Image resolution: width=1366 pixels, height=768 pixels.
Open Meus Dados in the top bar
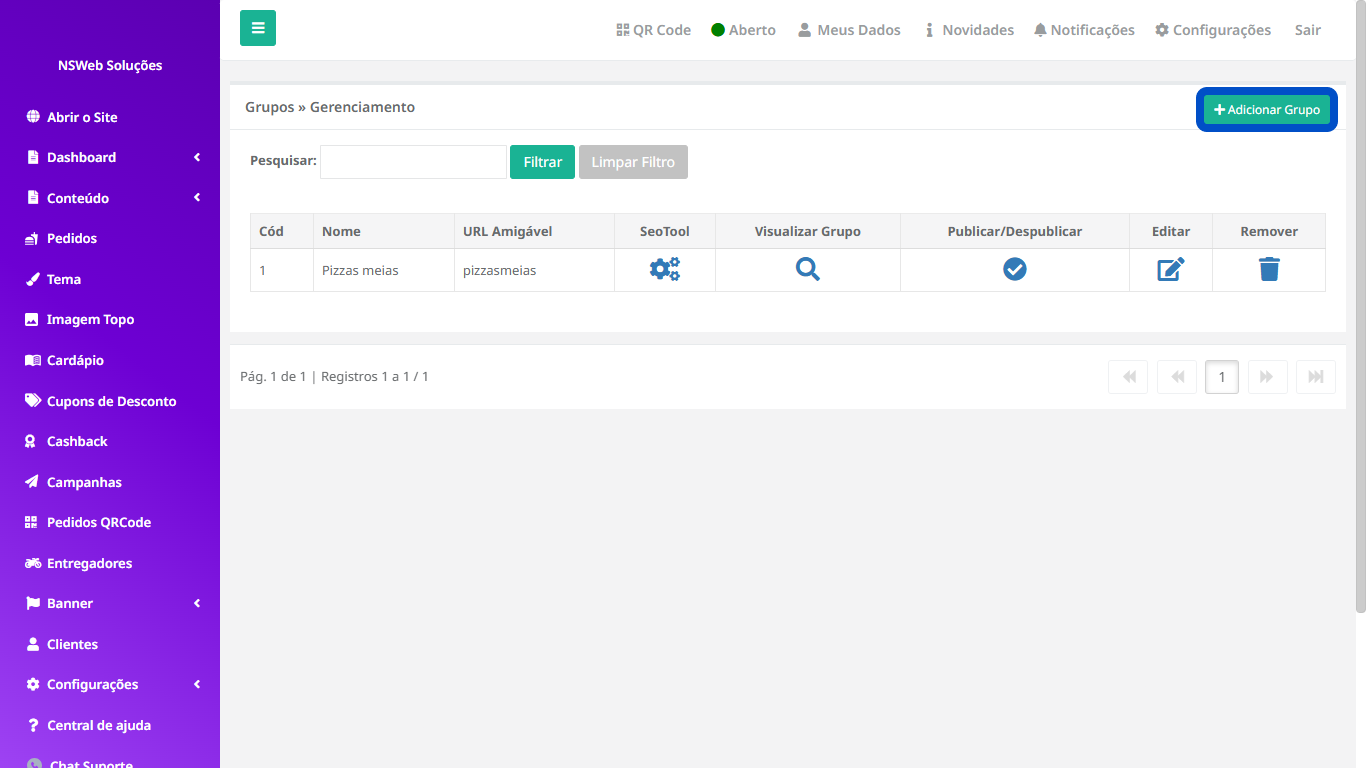[x=849, y=30]
